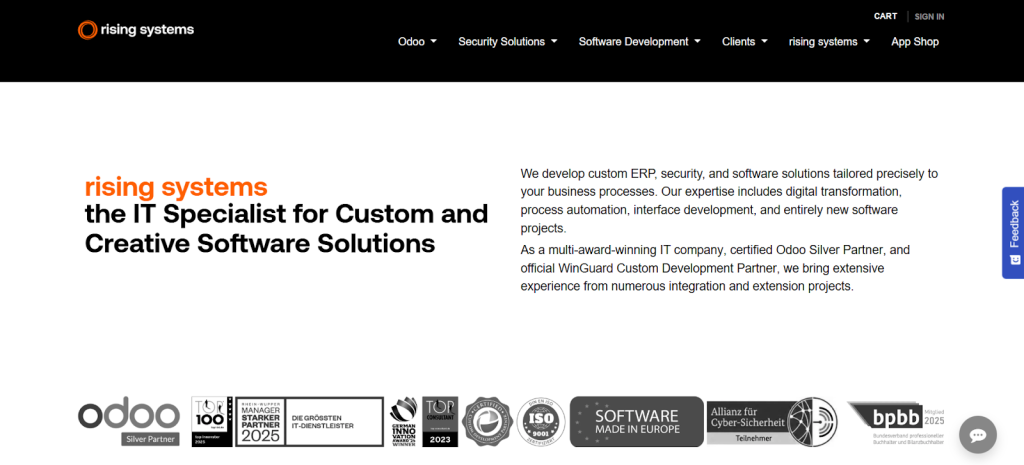Click the Top 100 innovator badge
1024x465 pixels.
(x=212, y=422)
